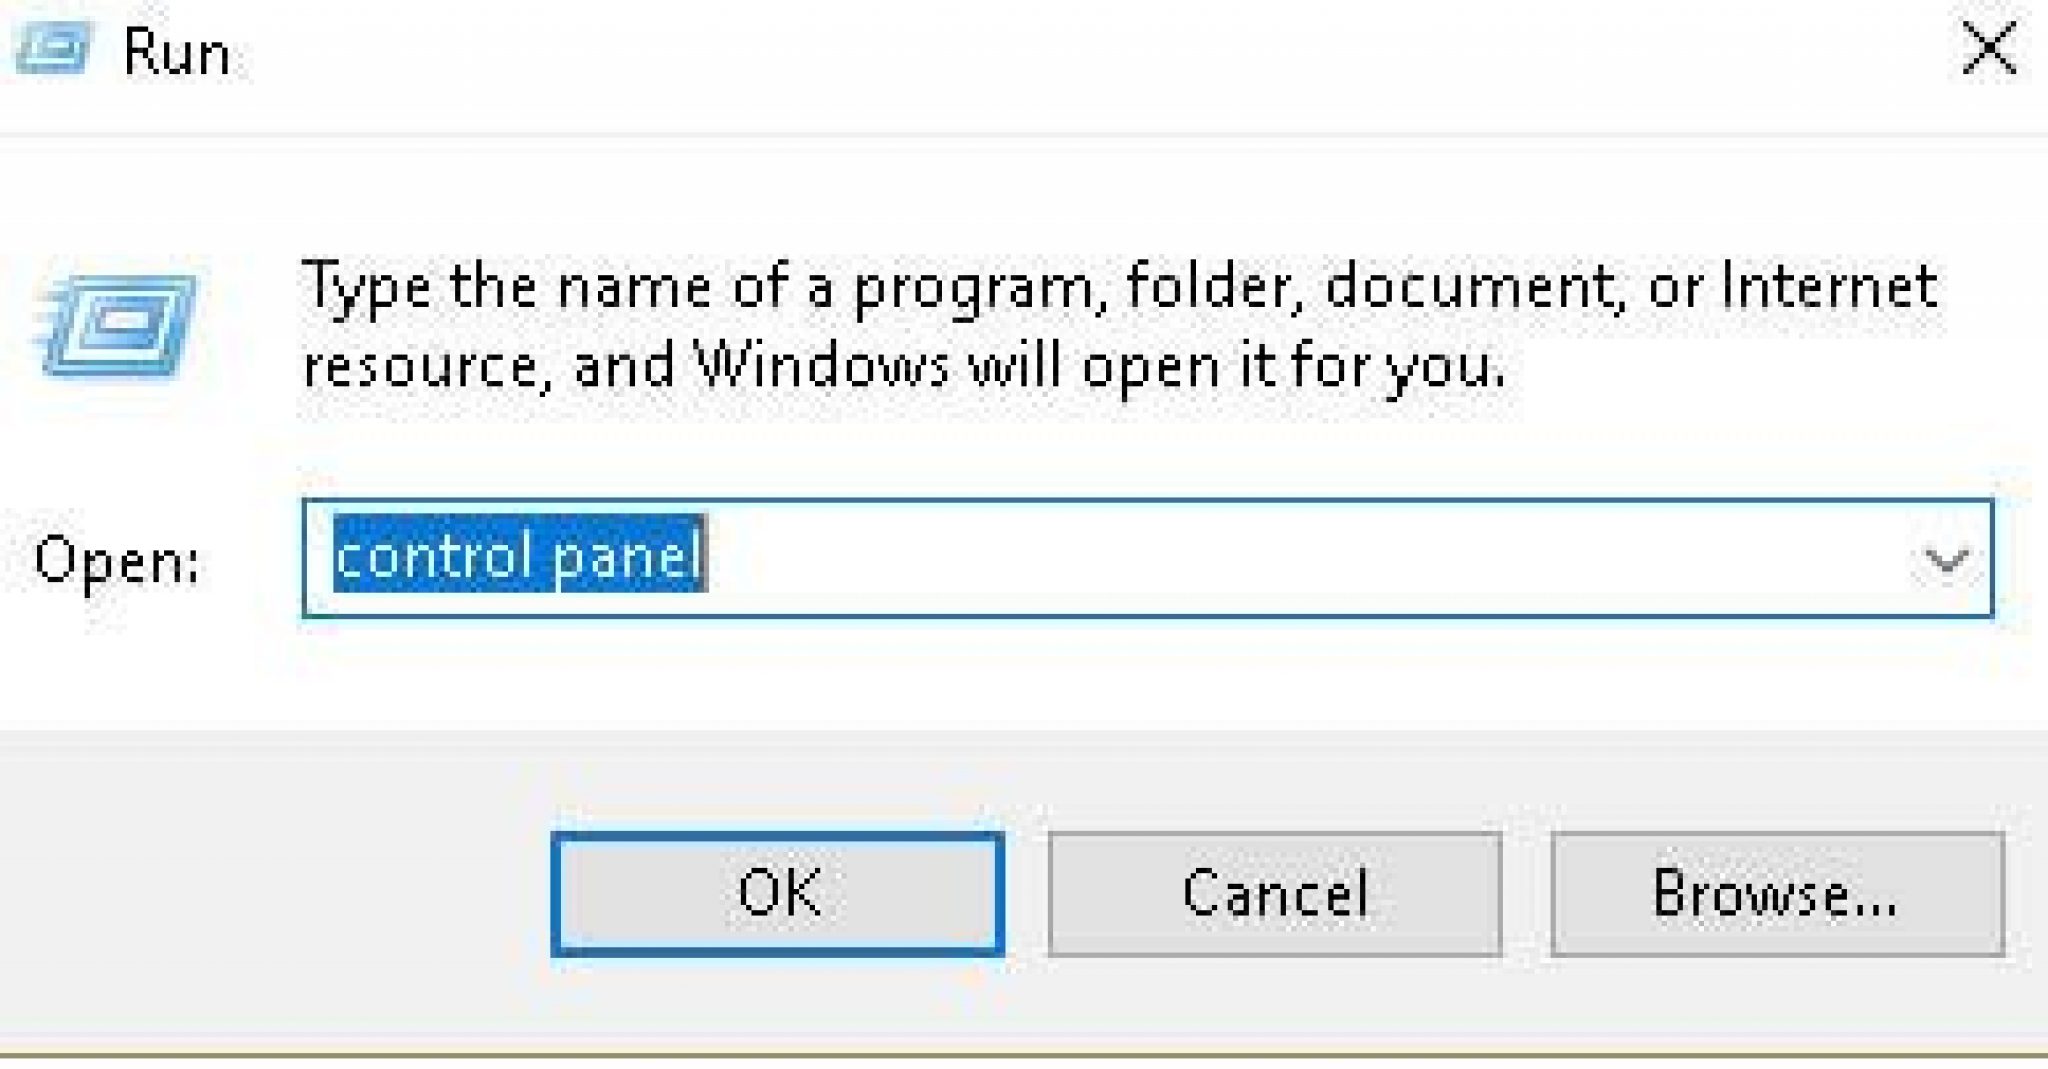Click the word "Internet" in the description

click(x=1829, y=286)
